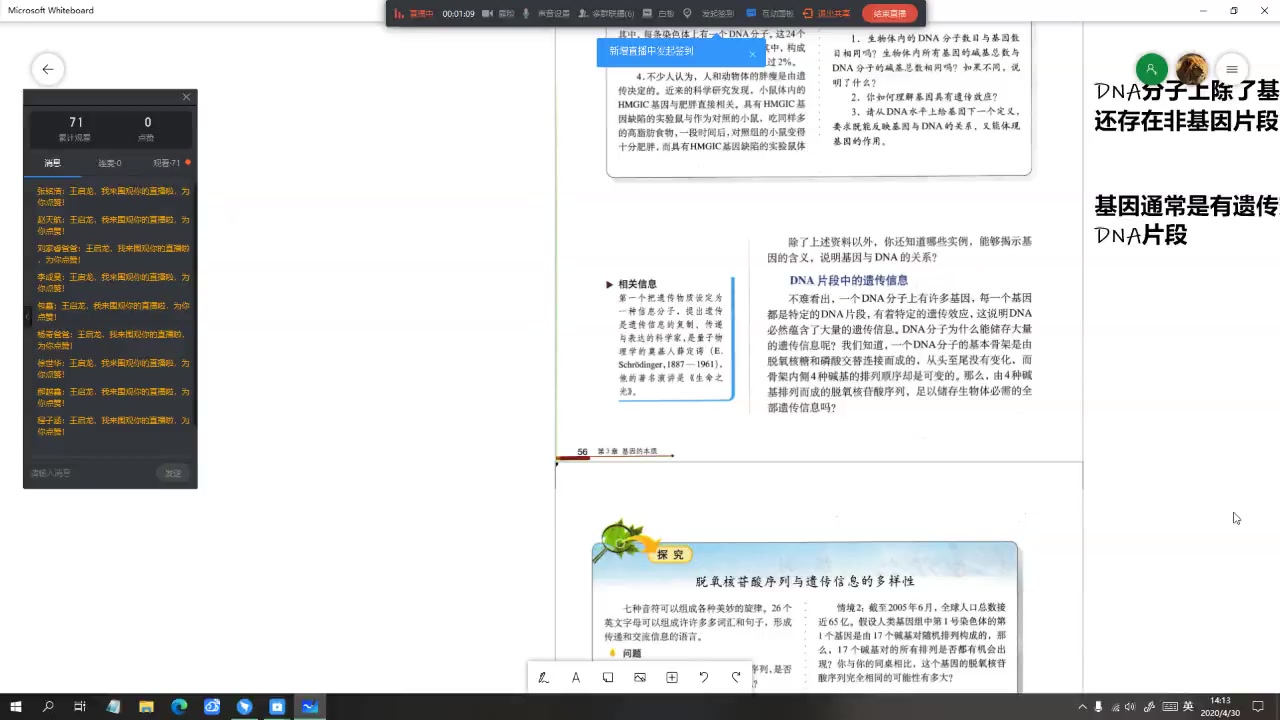Click the chat message from 徐世华
Viewport: 1280px width, 720px height.
[113, 368]
